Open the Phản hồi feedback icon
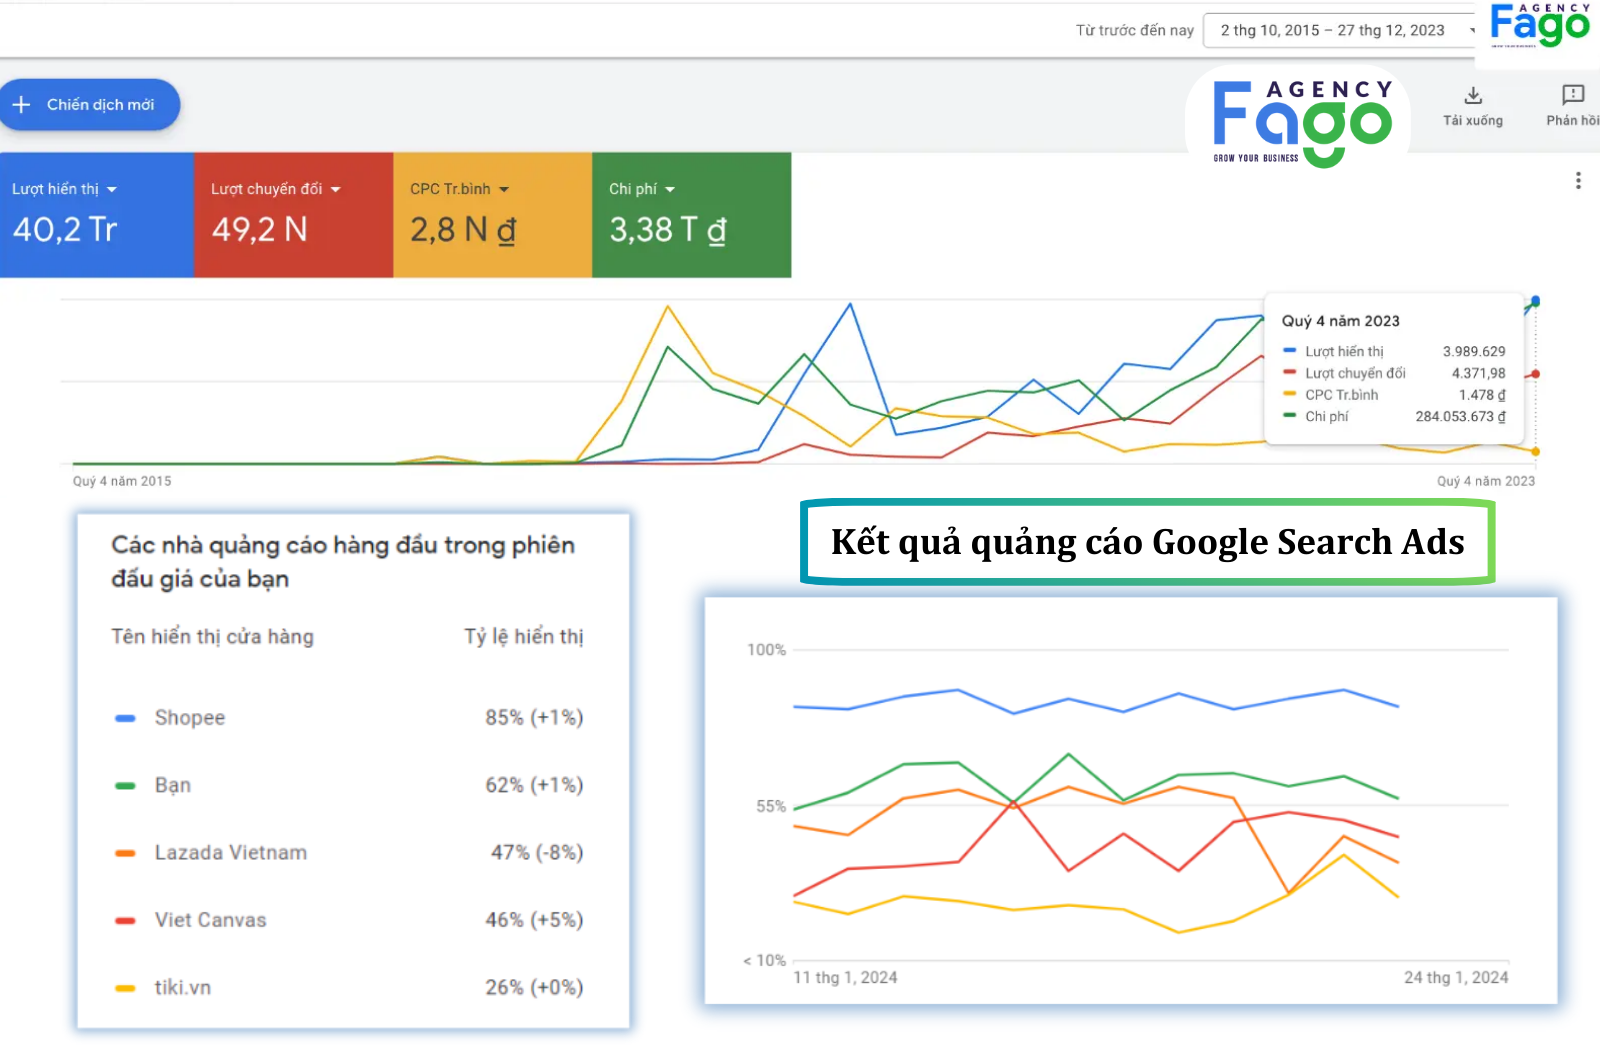The height and width of the screenshot is (1050, 1600). click(1572, 96)
